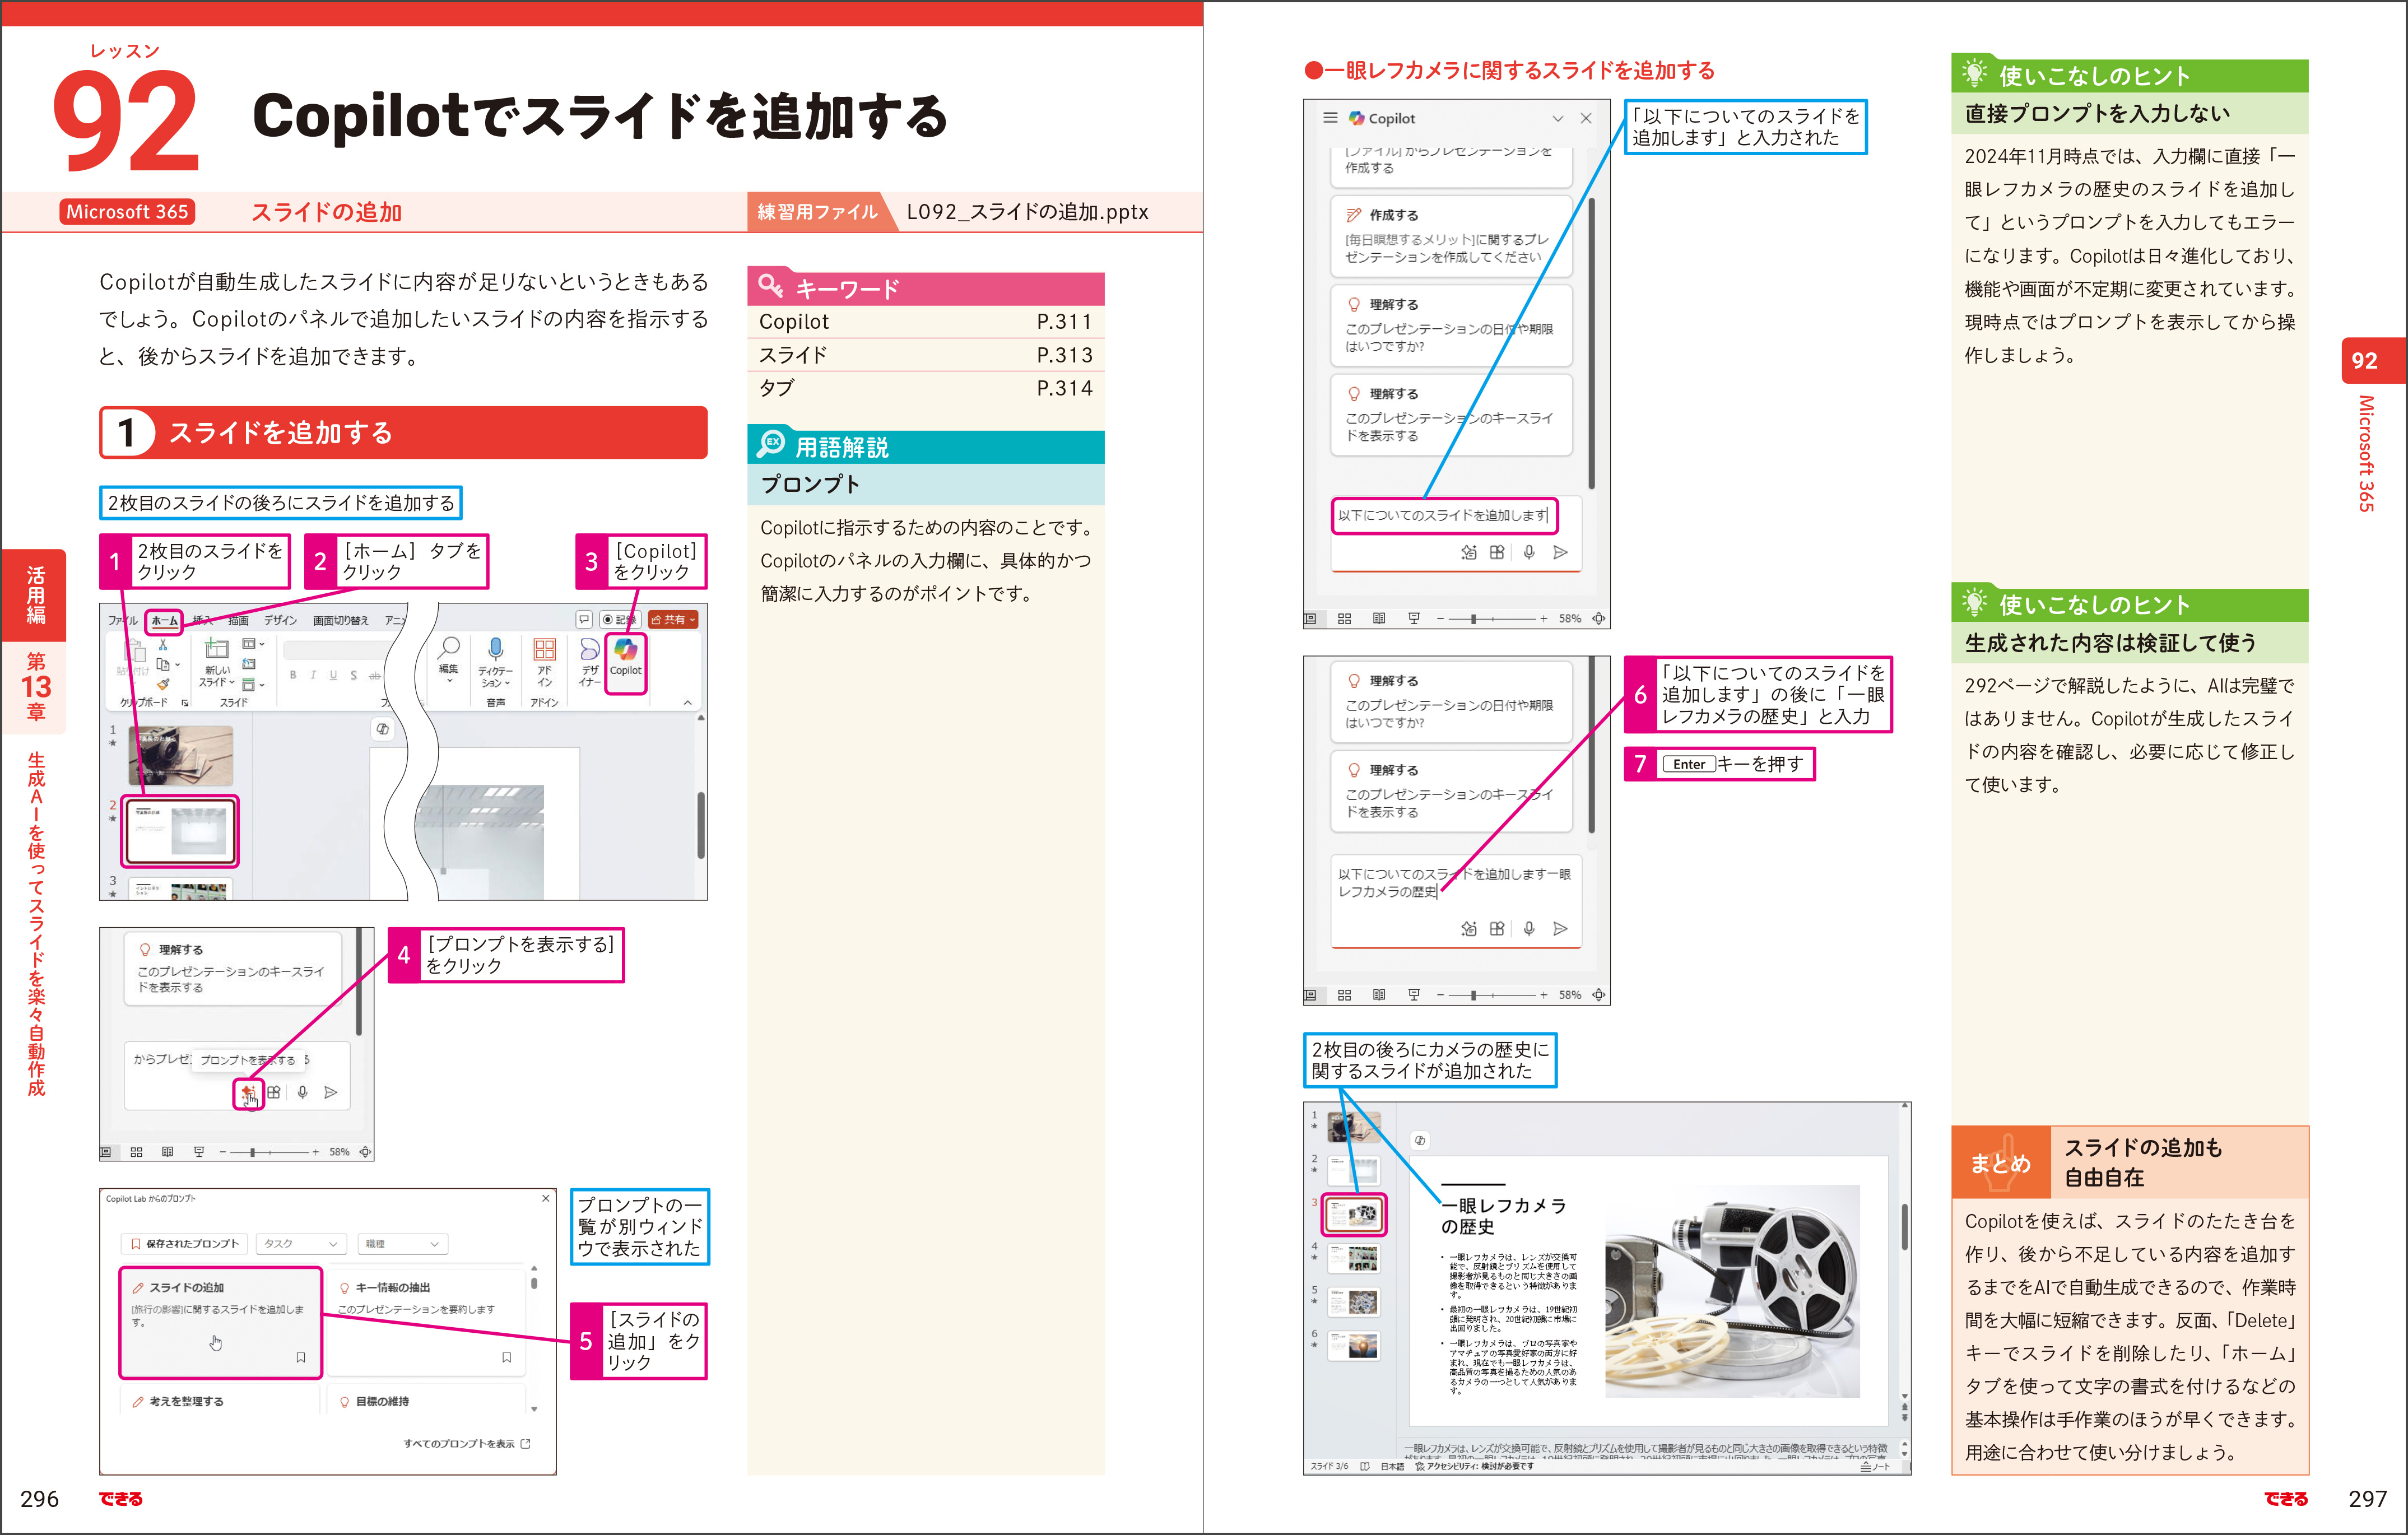Expand the Copilot panel chevron menu

(x=1559, y=118)
